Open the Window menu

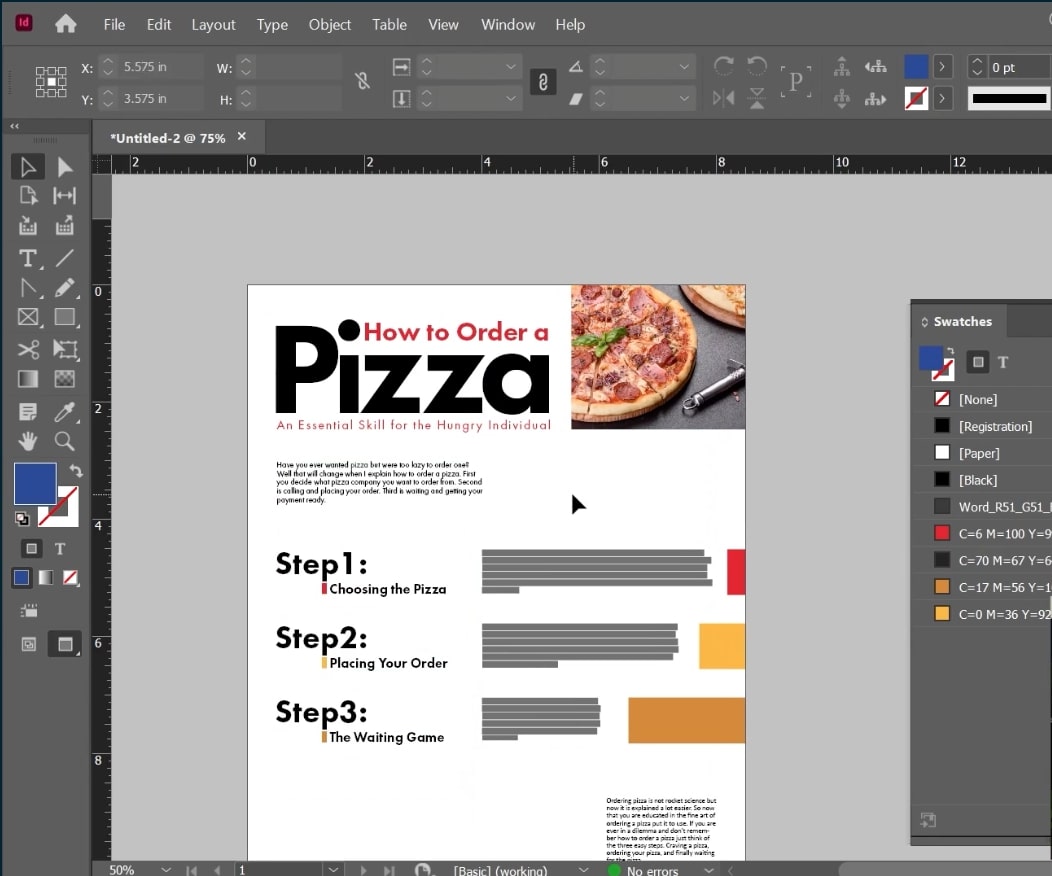click(507, 25)
